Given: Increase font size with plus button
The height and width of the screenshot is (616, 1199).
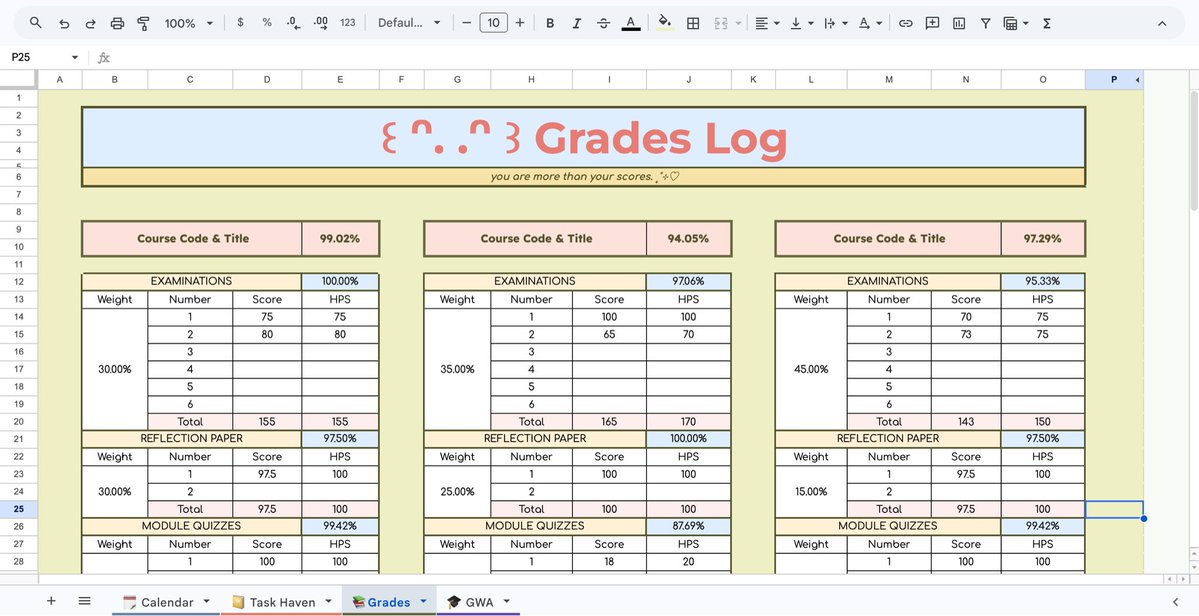Looking at the screenshot, I should [x=520, y=23].
